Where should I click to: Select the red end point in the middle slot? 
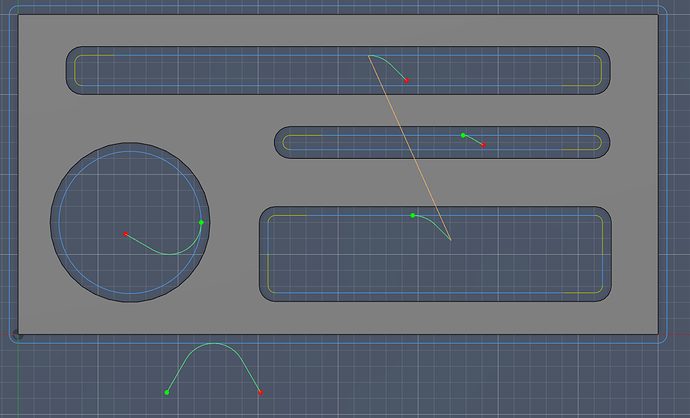pos(483,145)
